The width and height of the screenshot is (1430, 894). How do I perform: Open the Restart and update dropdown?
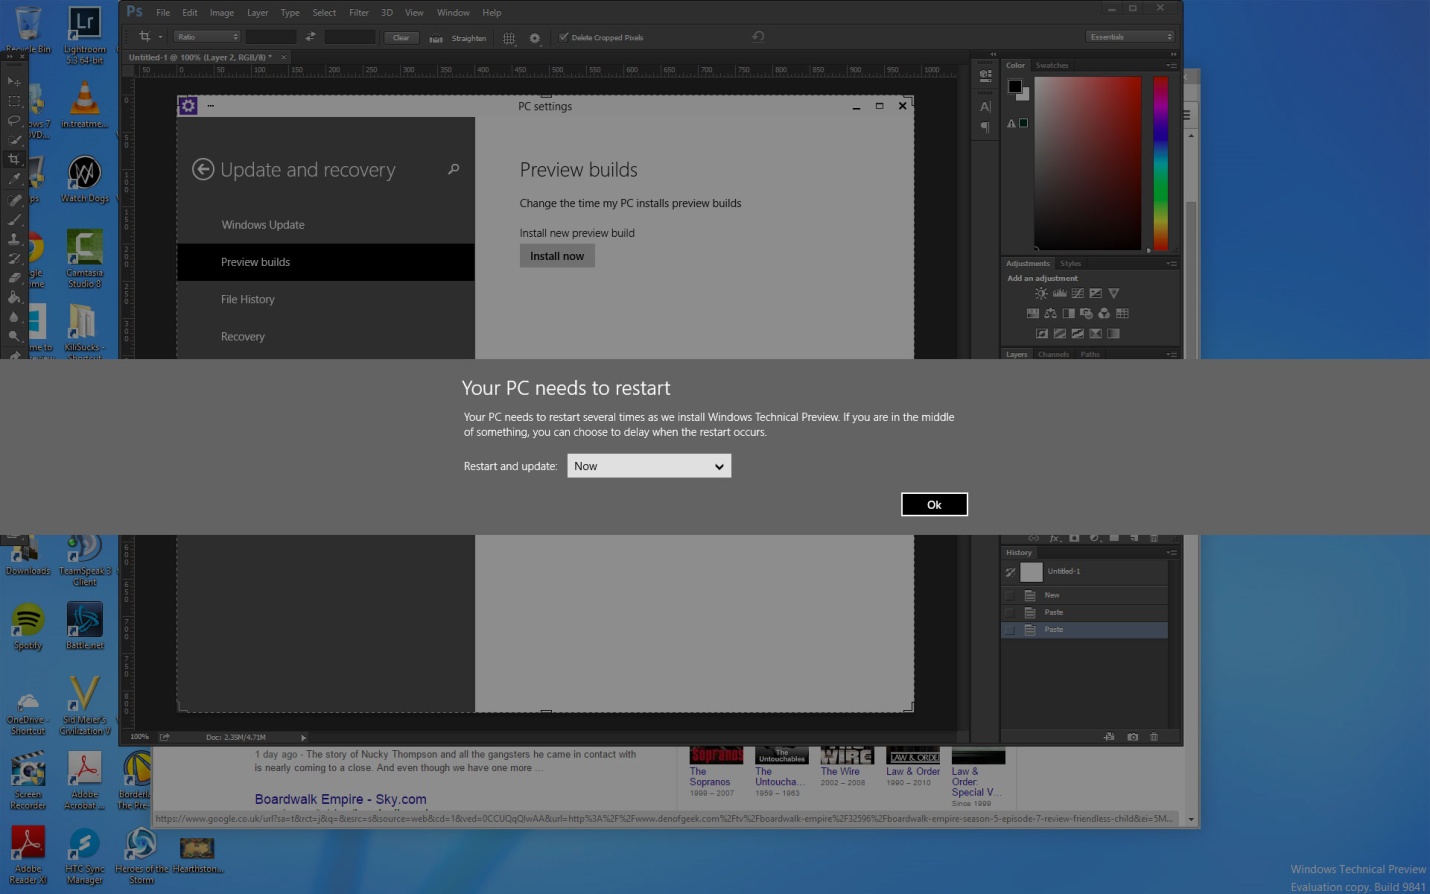click(x=649, y=466)
